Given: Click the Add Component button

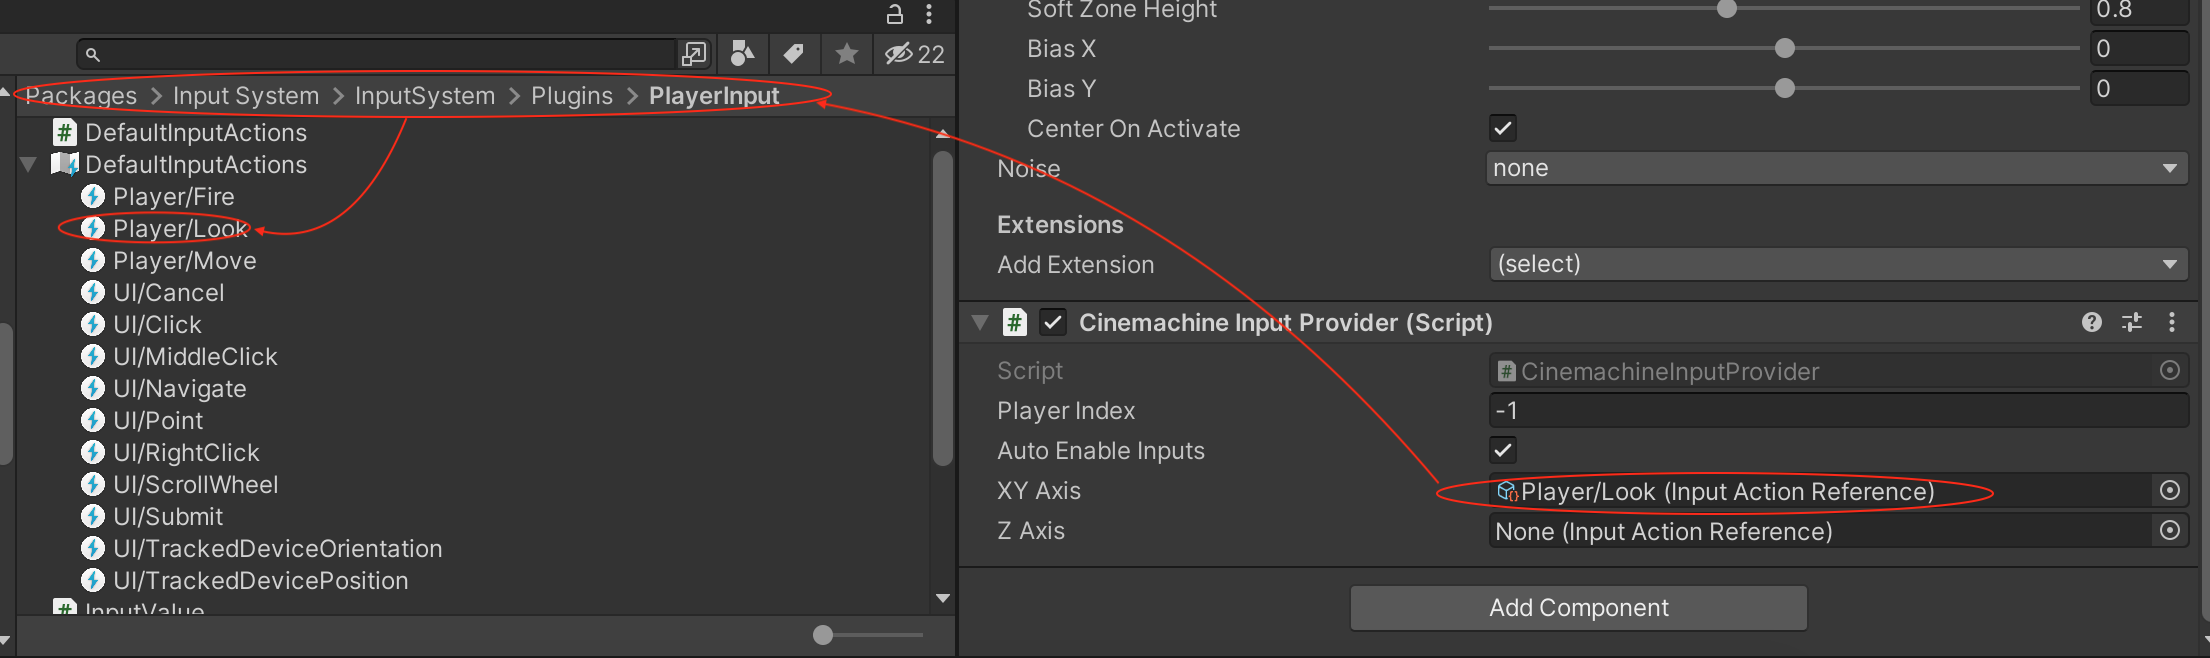Looking at the screenshot, I should [1578, 608].
